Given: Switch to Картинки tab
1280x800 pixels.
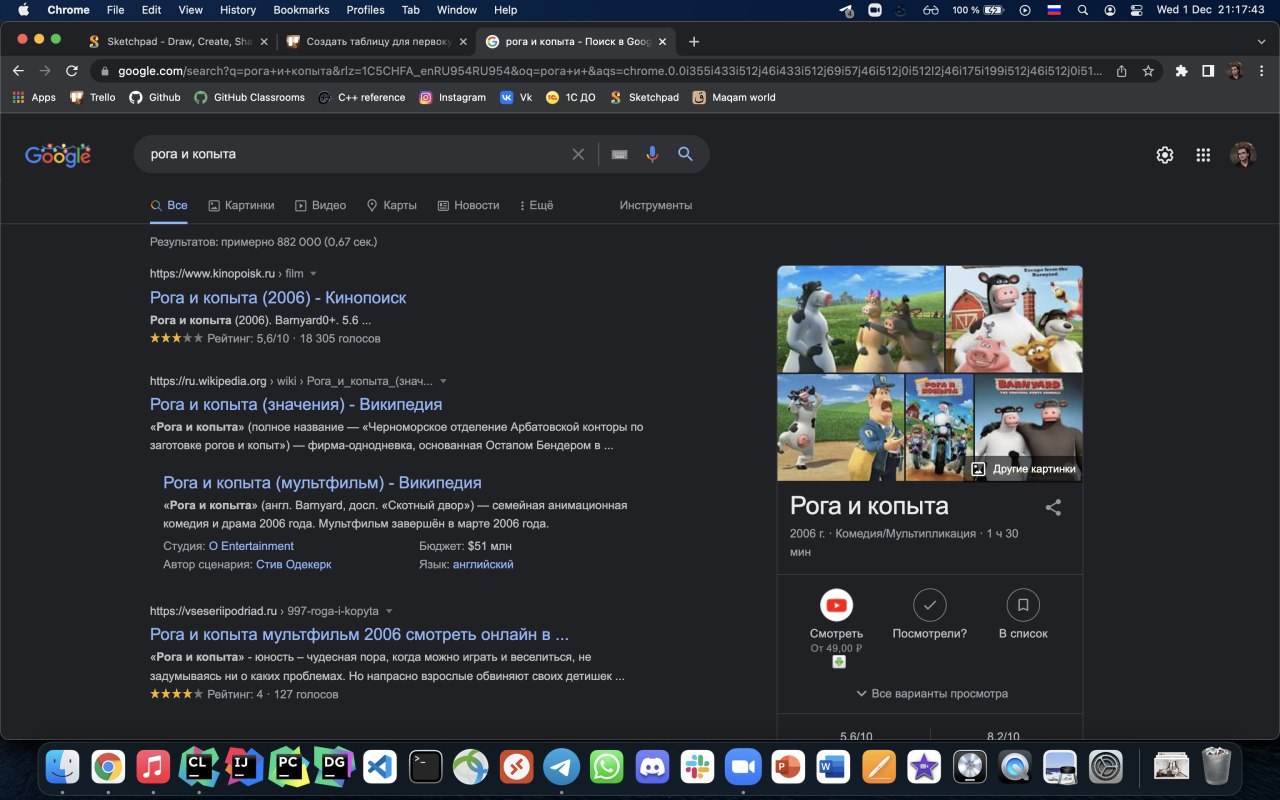Looking at the screenshot, I should point(241,205).
